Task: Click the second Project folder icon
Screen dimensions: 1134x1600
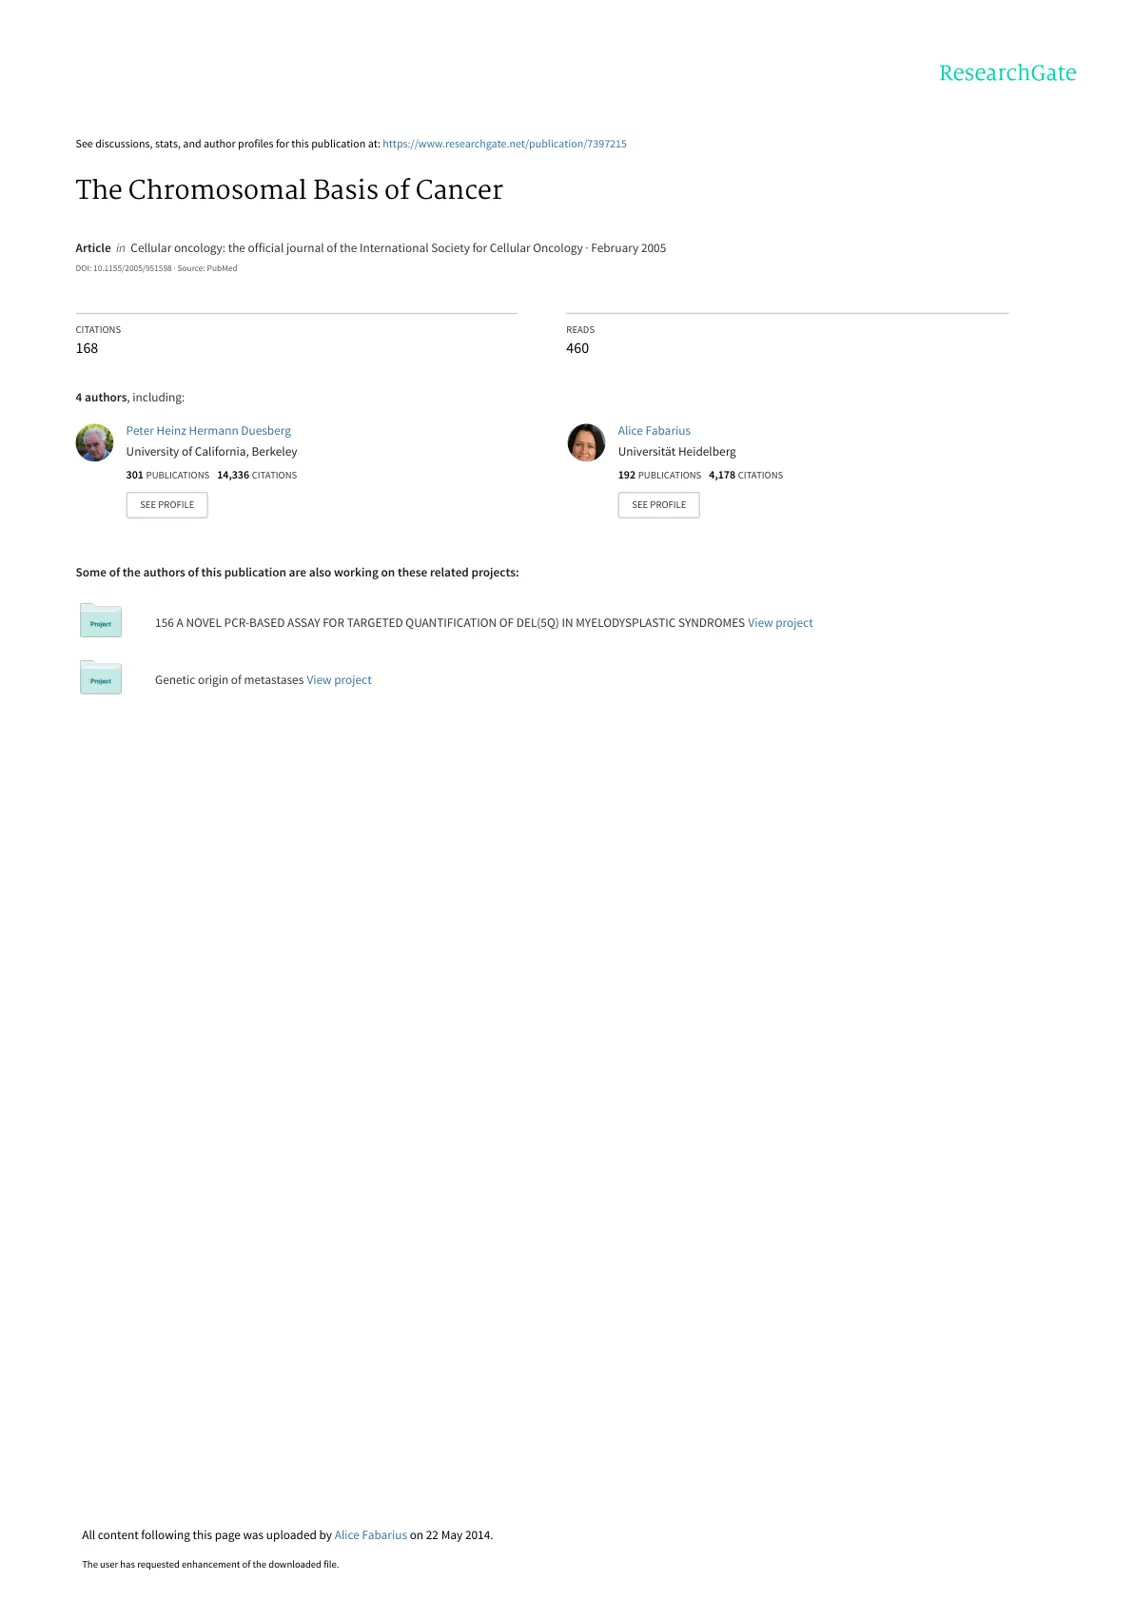Action: (100, 678)
